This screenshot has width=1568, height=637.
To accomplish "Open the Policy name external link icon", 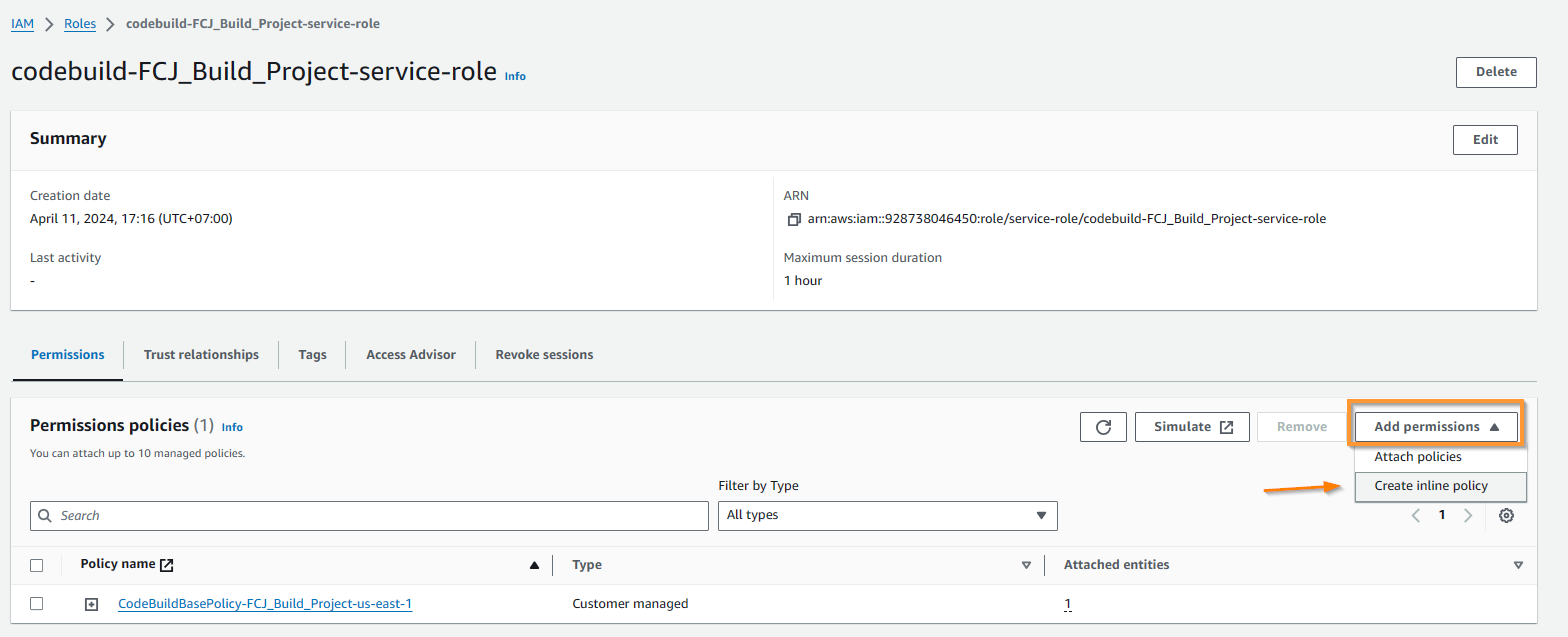I will click(x=167, y=565).
